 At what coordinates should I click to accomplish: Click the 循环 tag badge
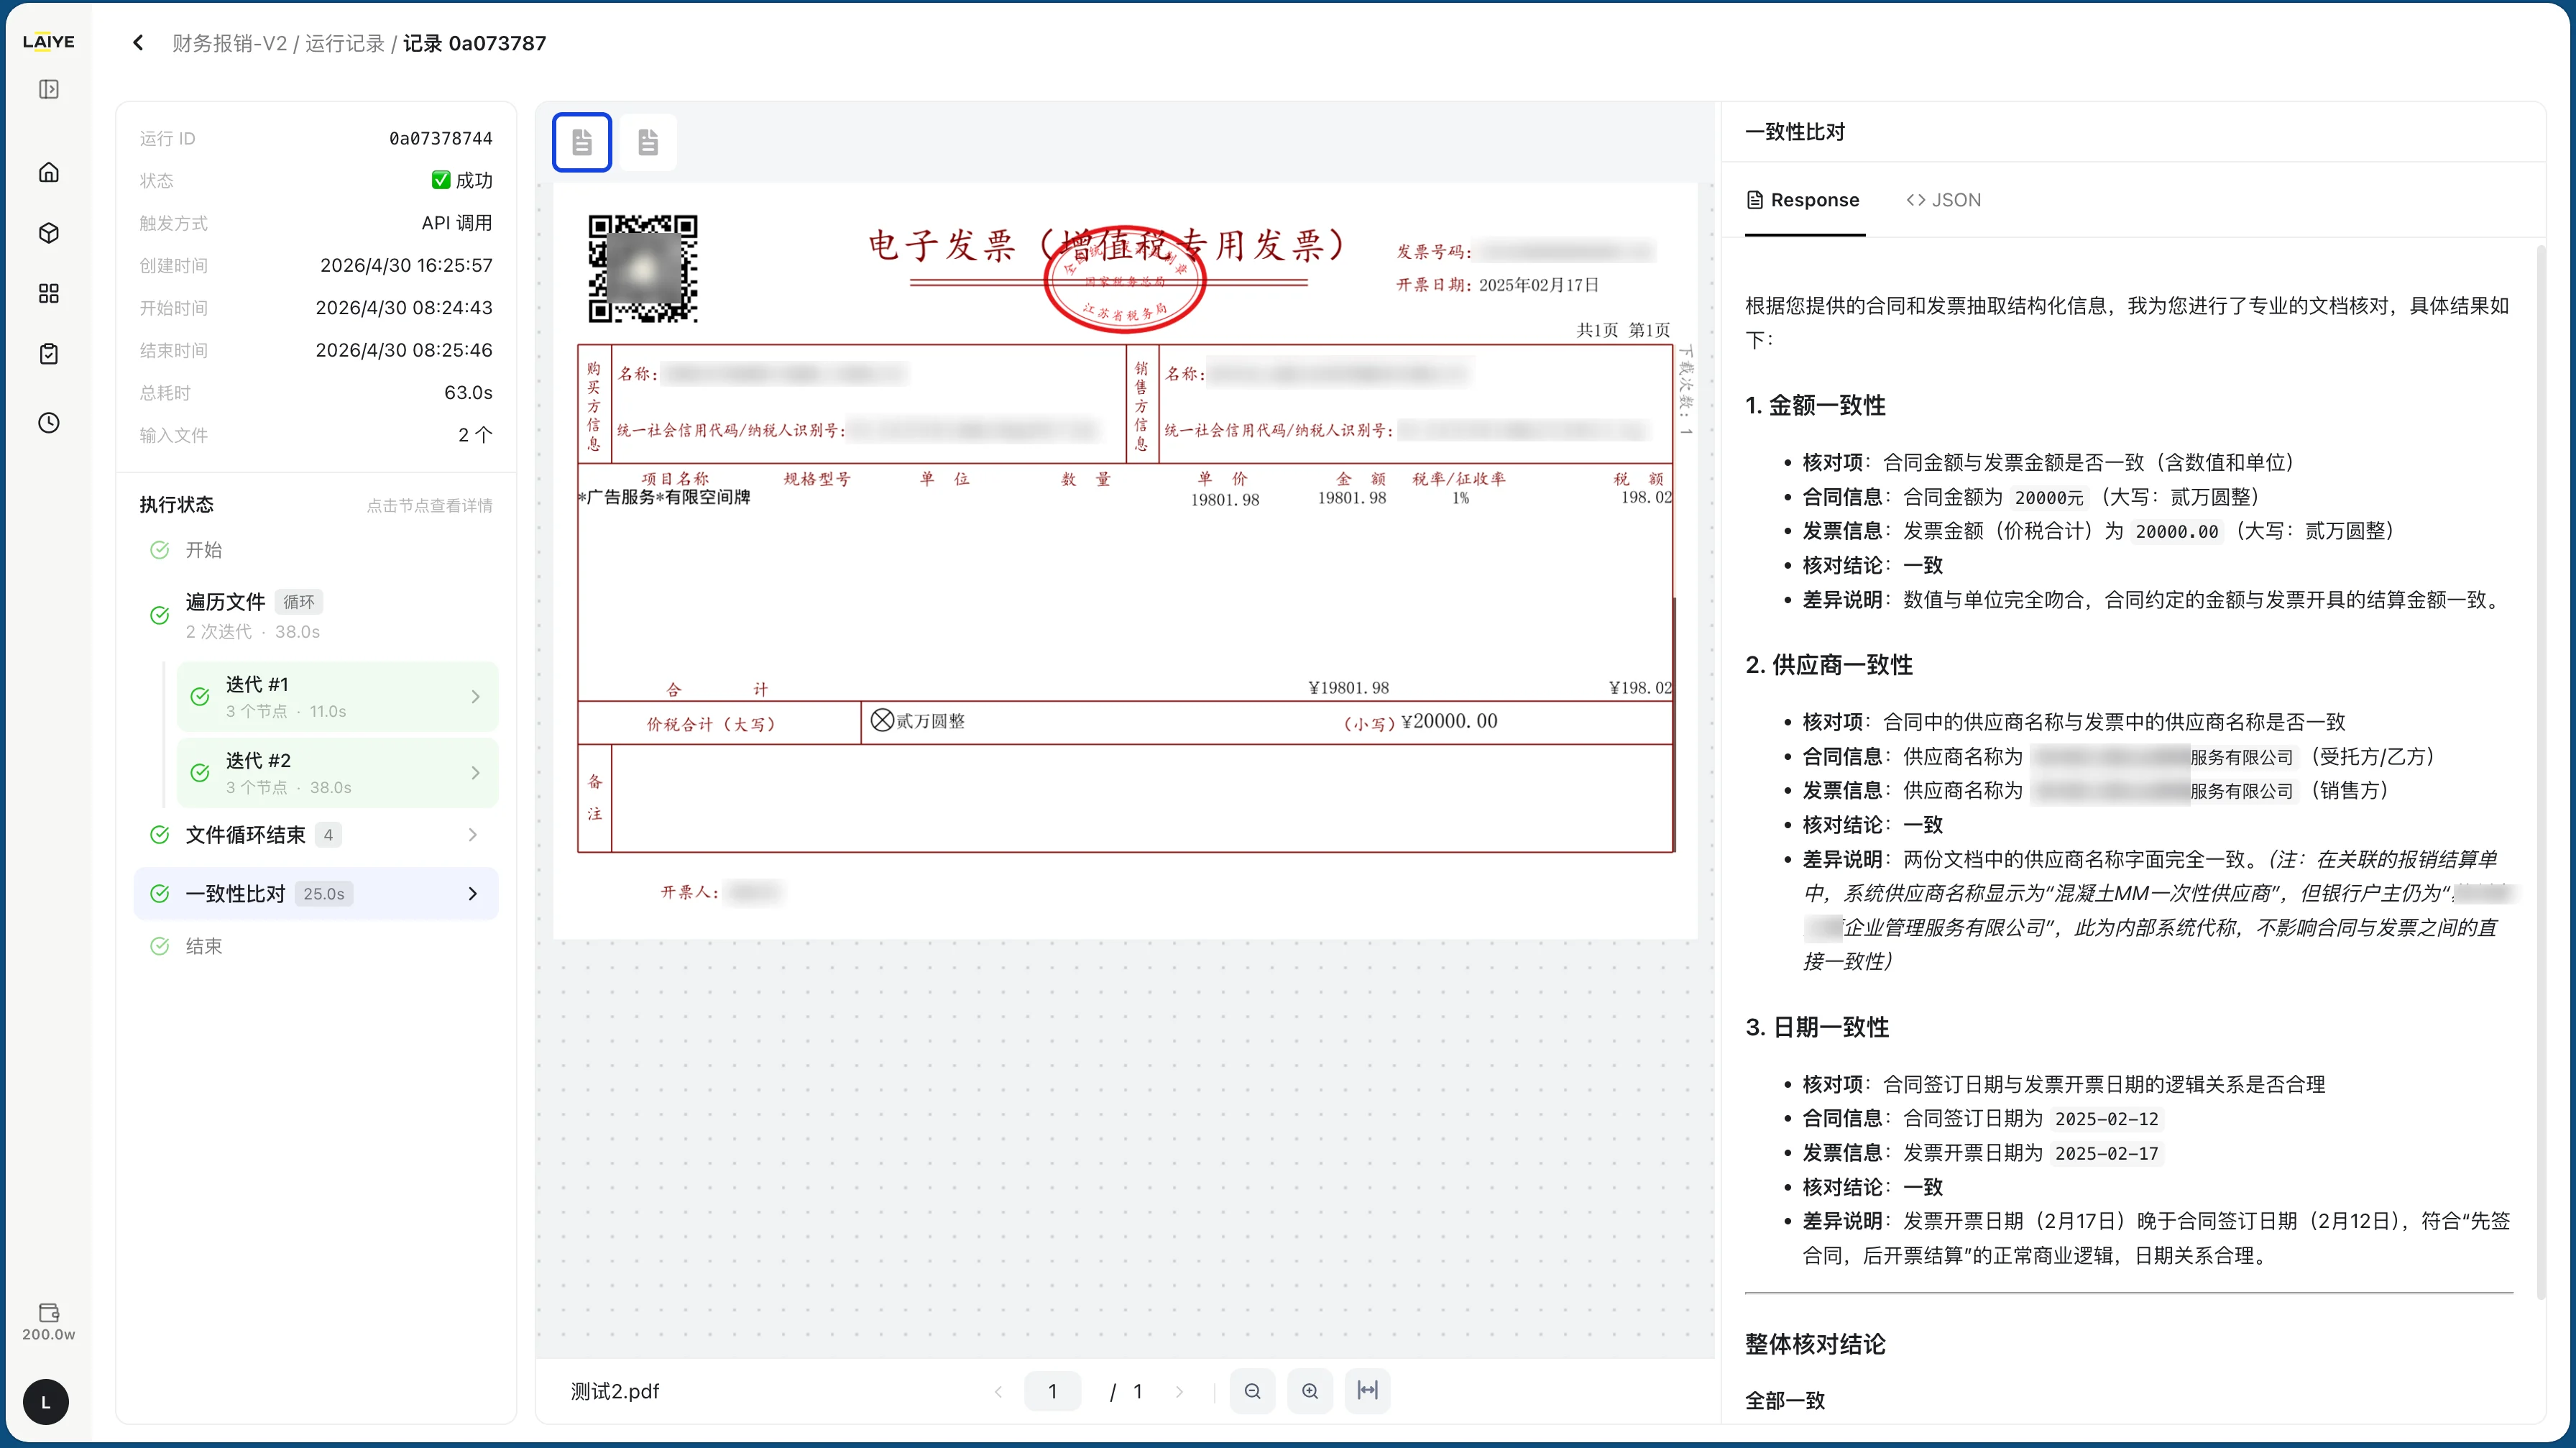299,602
